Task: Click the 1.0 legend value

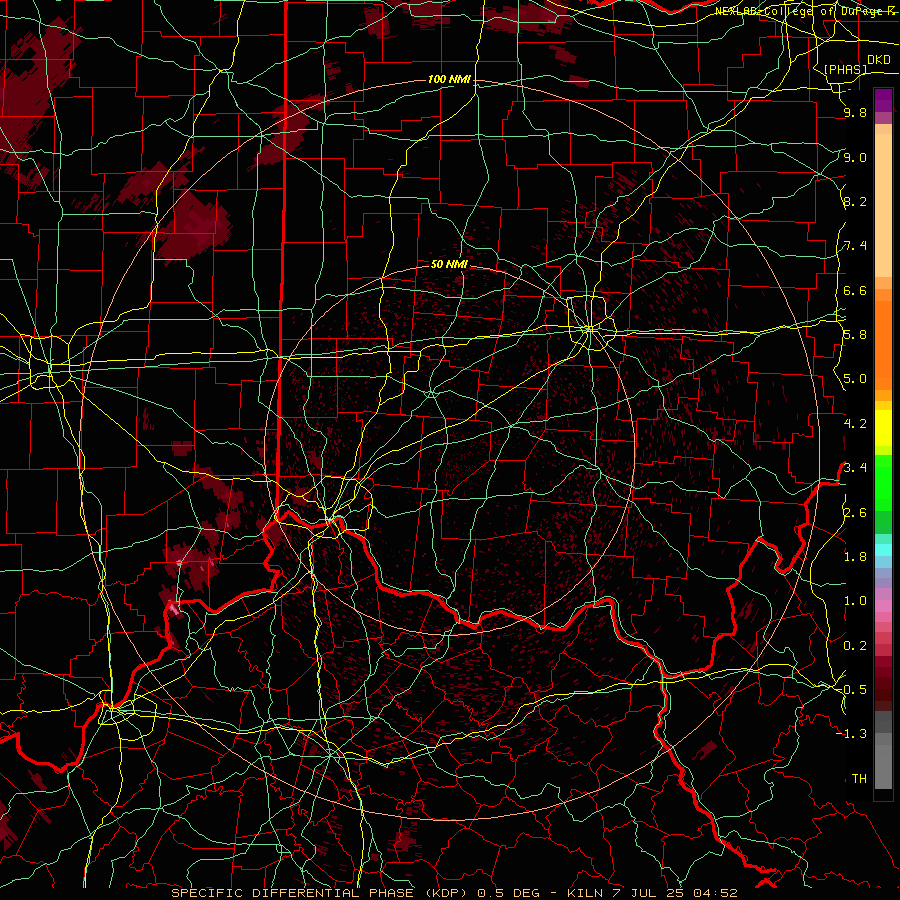Action: click(855, 601)
